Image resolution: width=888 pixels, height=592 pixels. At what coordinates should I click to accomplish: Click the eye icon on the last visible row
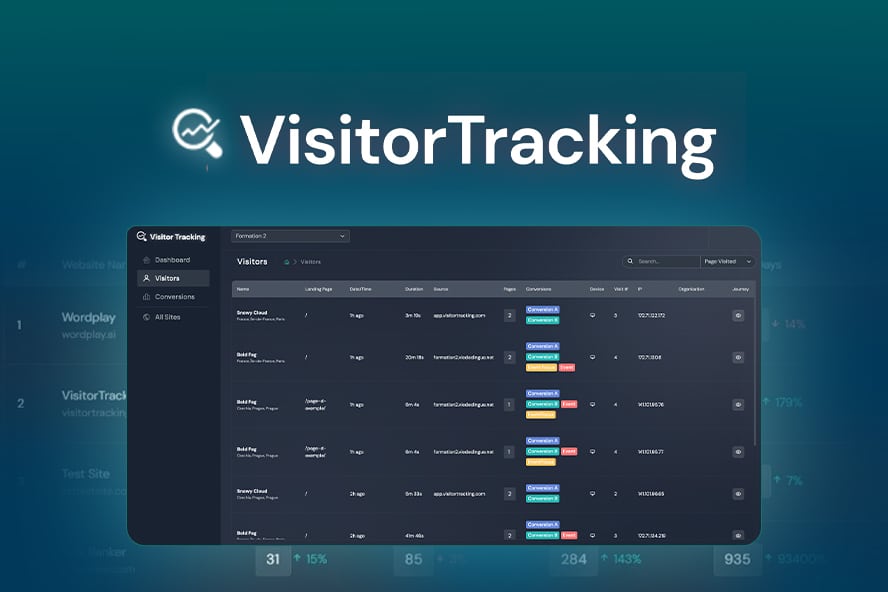(738, 534)
